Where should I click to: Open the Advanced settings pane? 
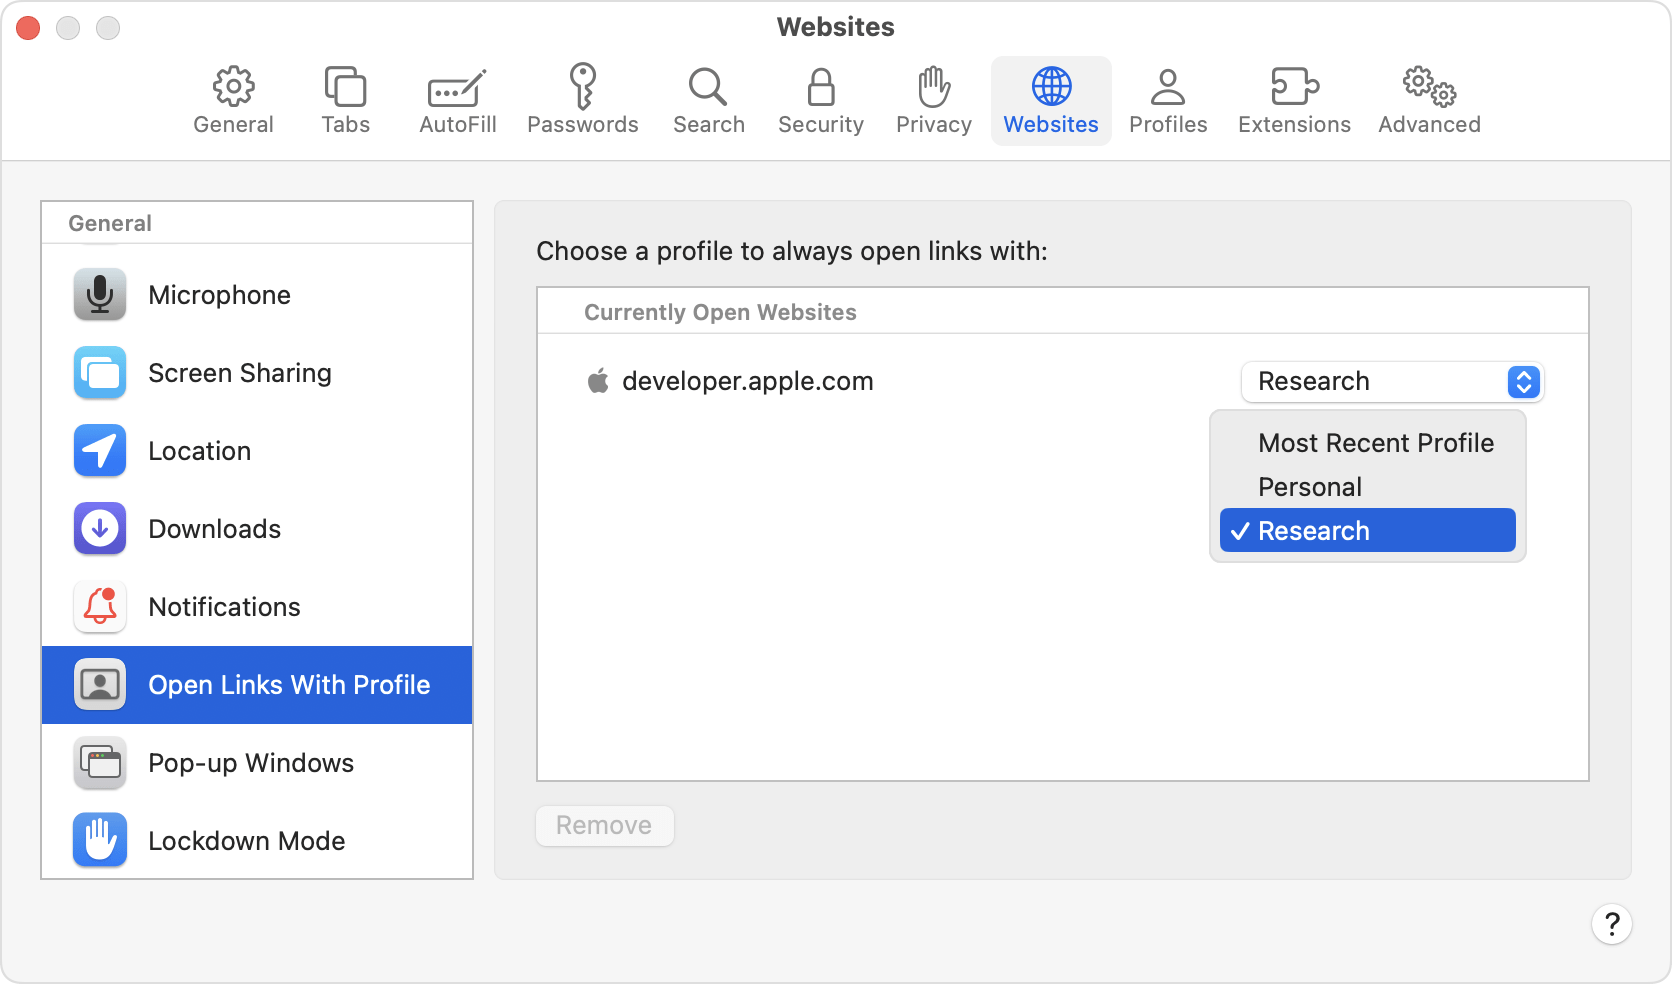[1428, 99]
